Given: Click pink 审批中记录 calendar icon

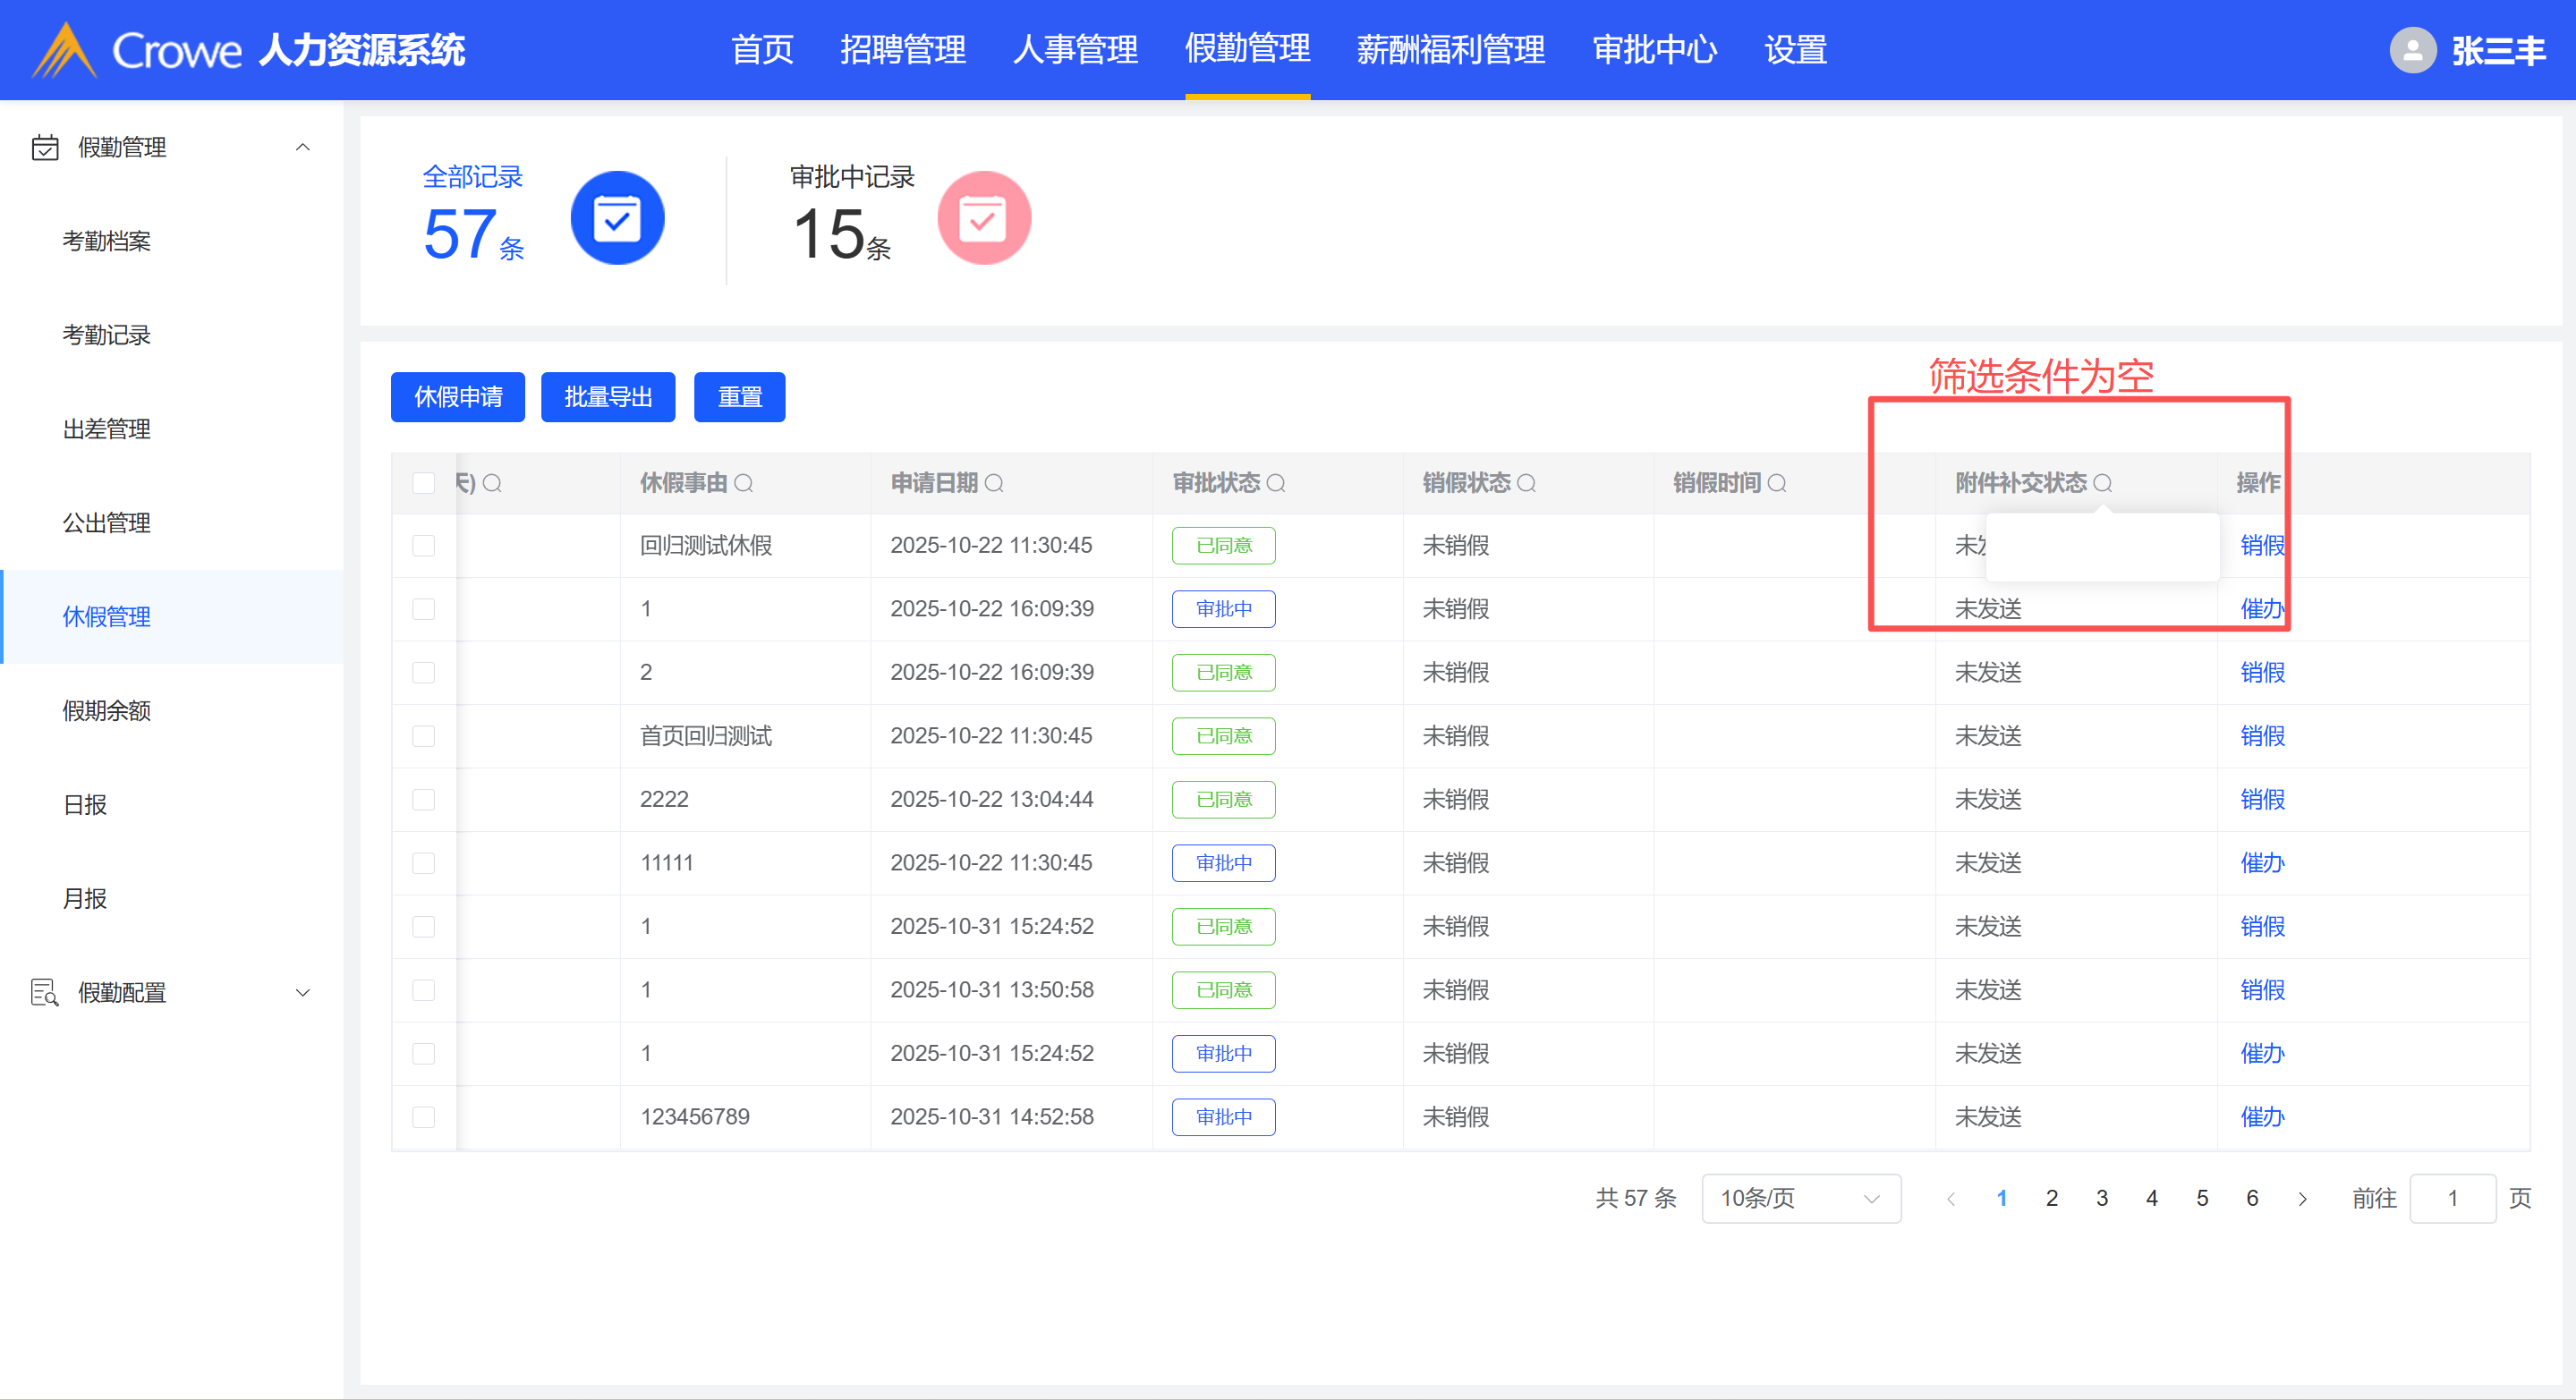Looking at the screenshot, I should click(984, 218).
